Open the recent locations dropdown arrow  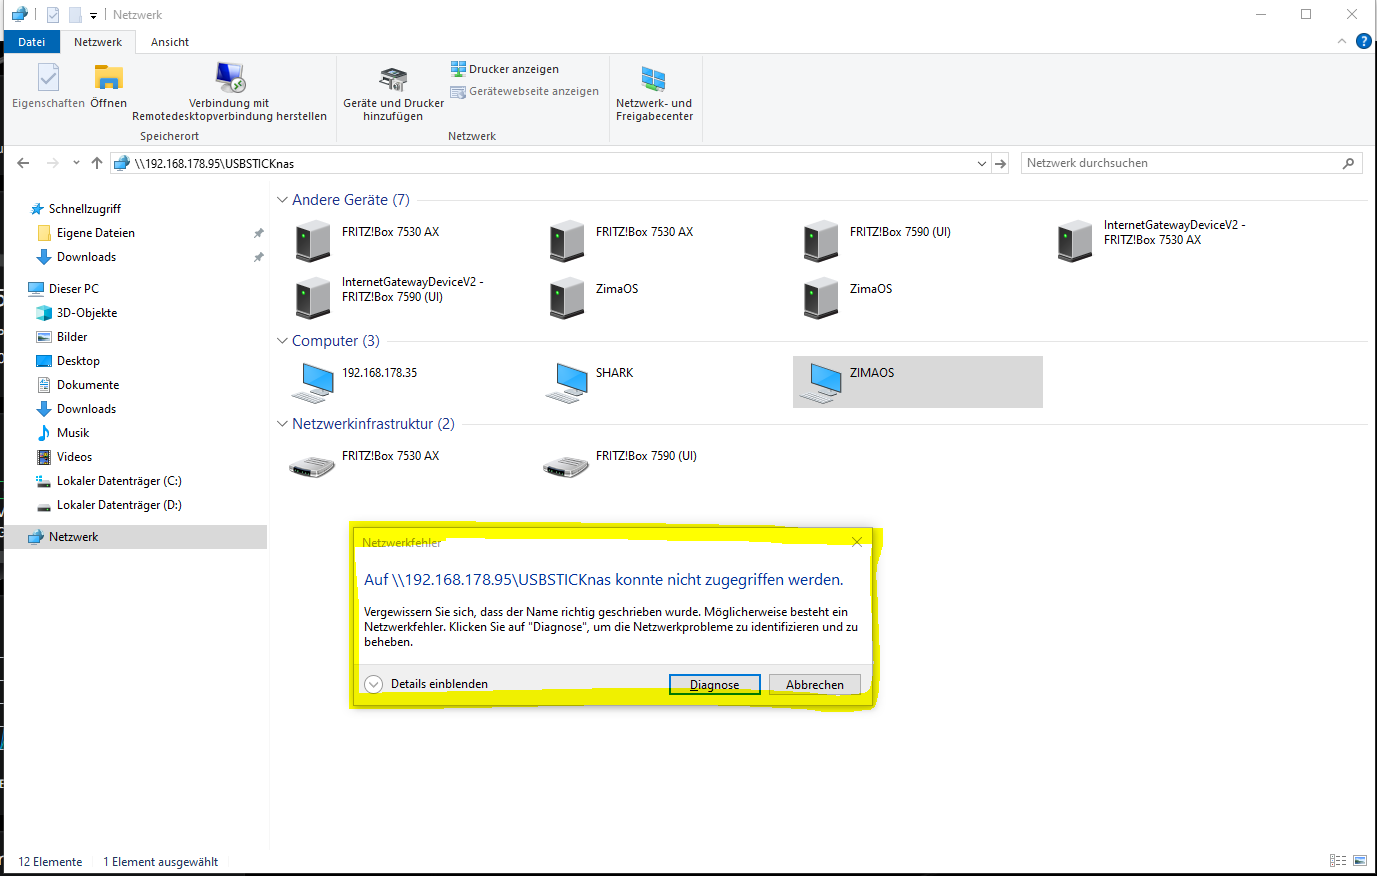pyautogui.click(x=76, y=163)
